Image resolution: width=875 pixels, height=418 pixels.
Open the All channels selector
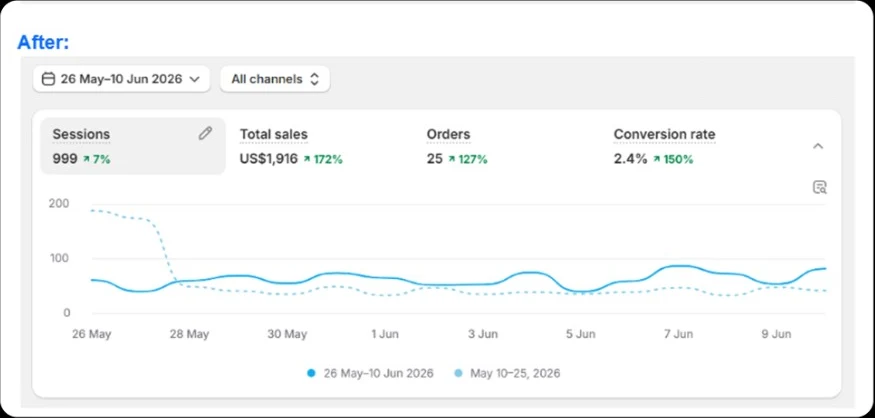click(x=275, y=79)
